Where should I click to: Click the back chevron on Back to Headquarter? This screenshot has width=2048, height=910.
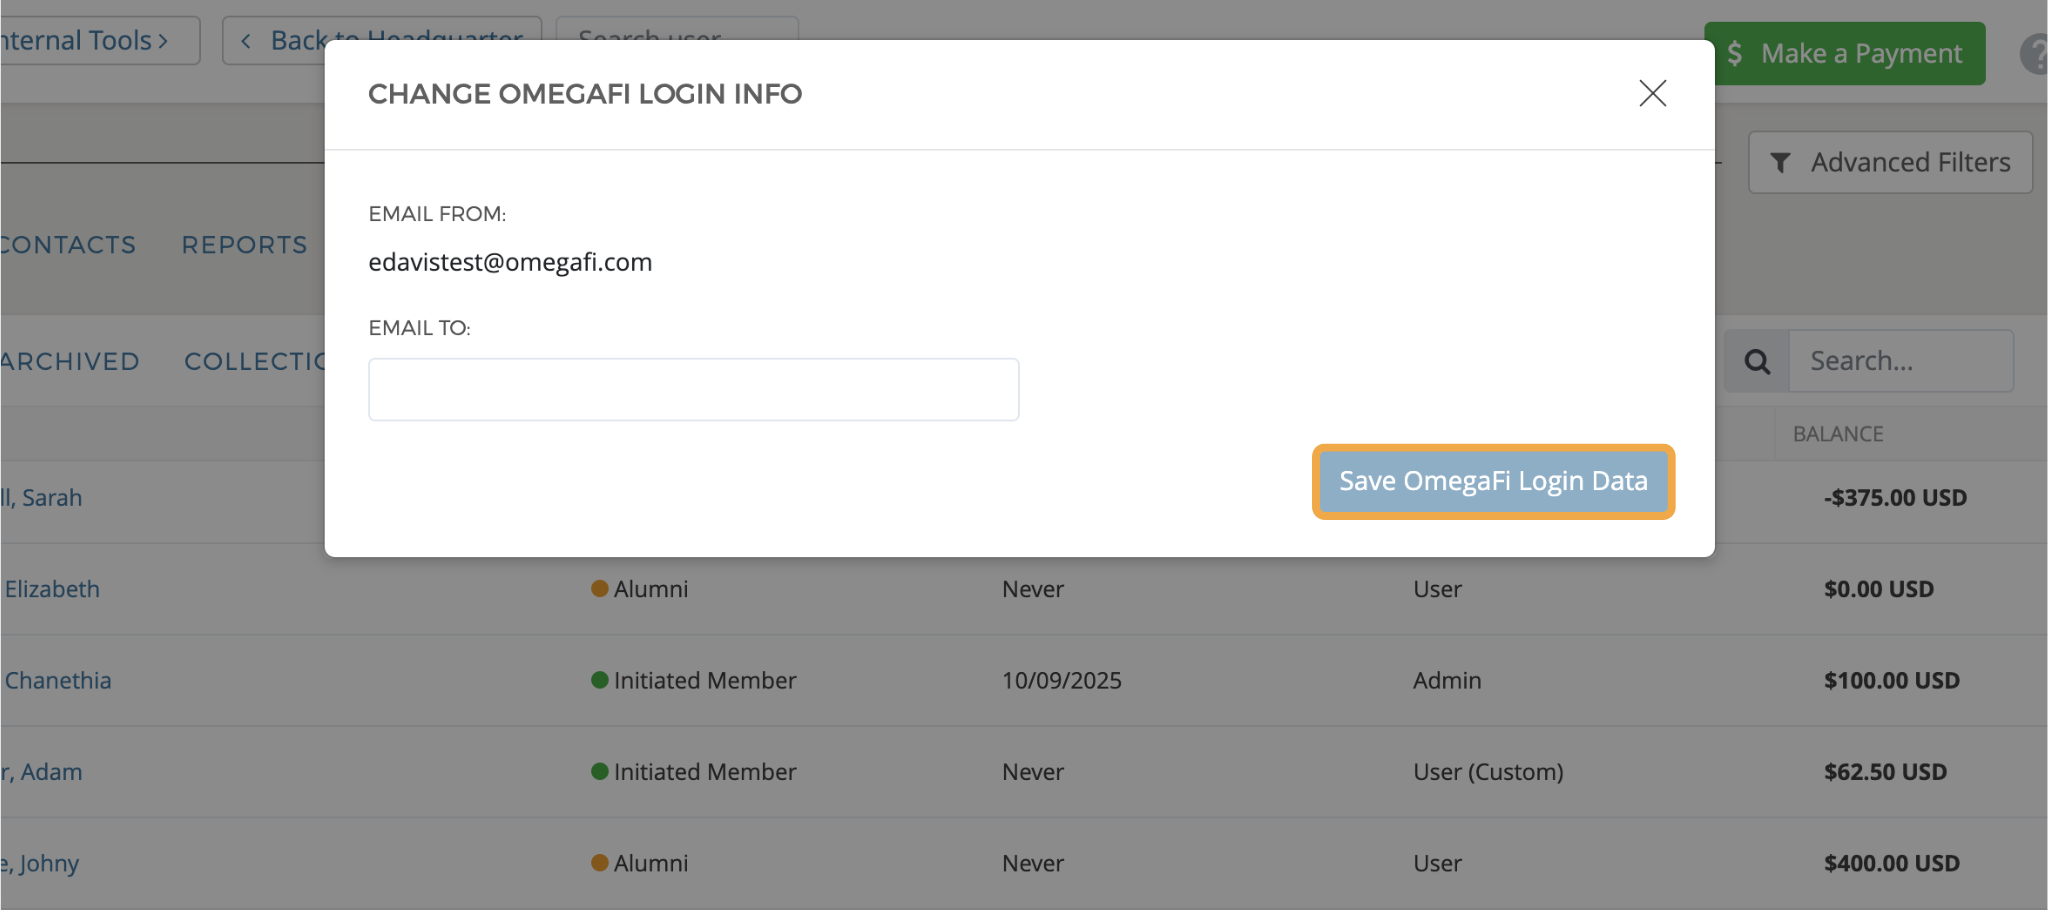pyautogui.click(x=245, y=39)
